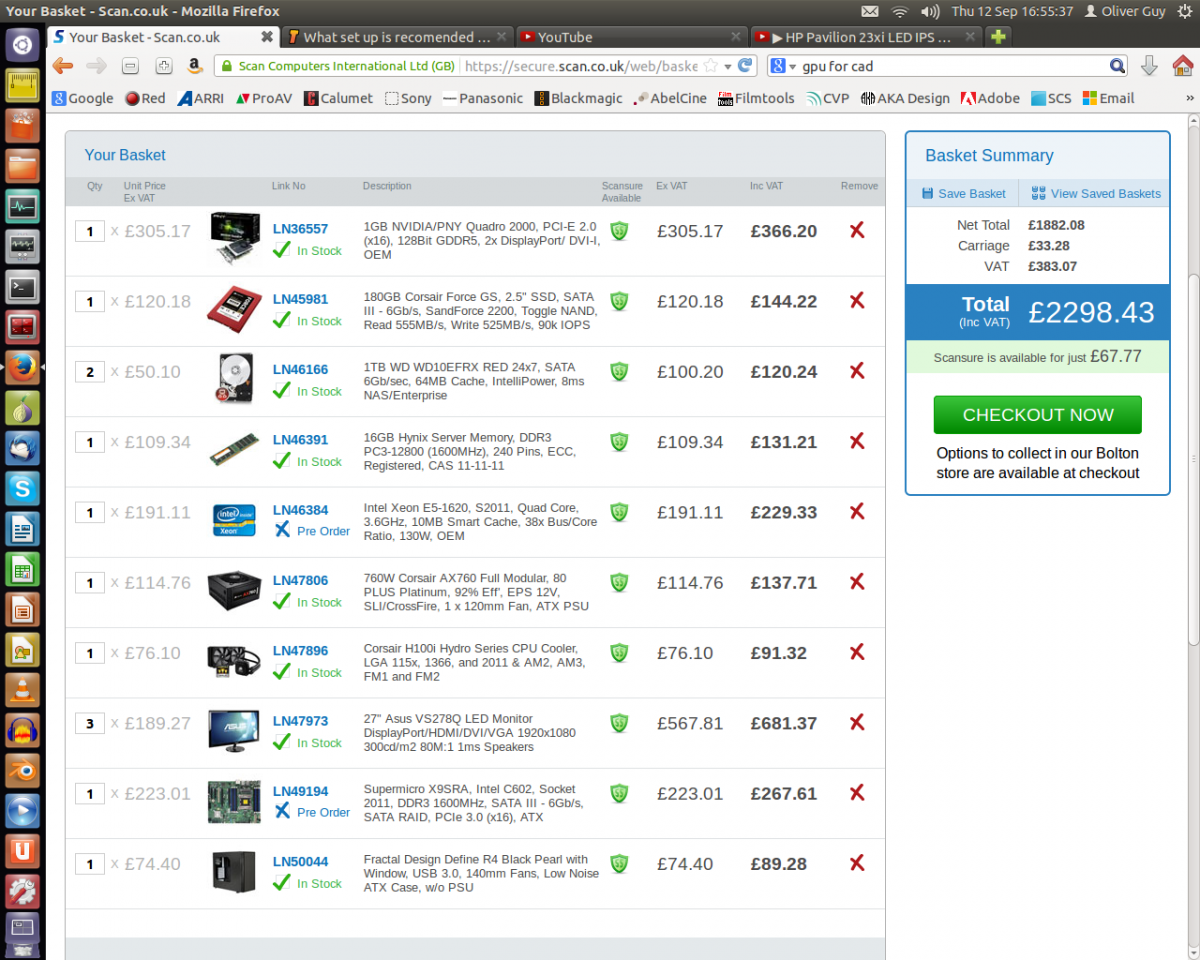Click the CHECKOUT NOW button
Screen dimensions: 1200x960
pos(1037,415)
